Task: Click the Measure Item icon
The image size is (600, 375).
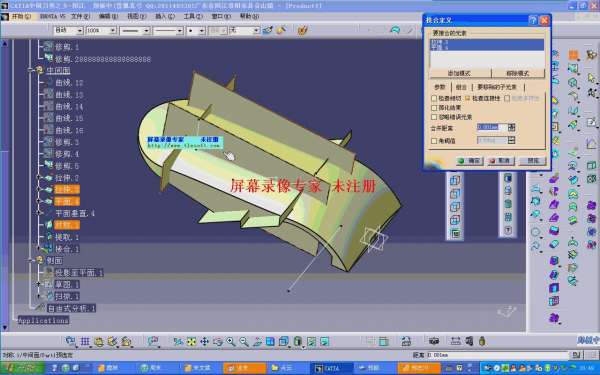Action: (x=469, y=341)
